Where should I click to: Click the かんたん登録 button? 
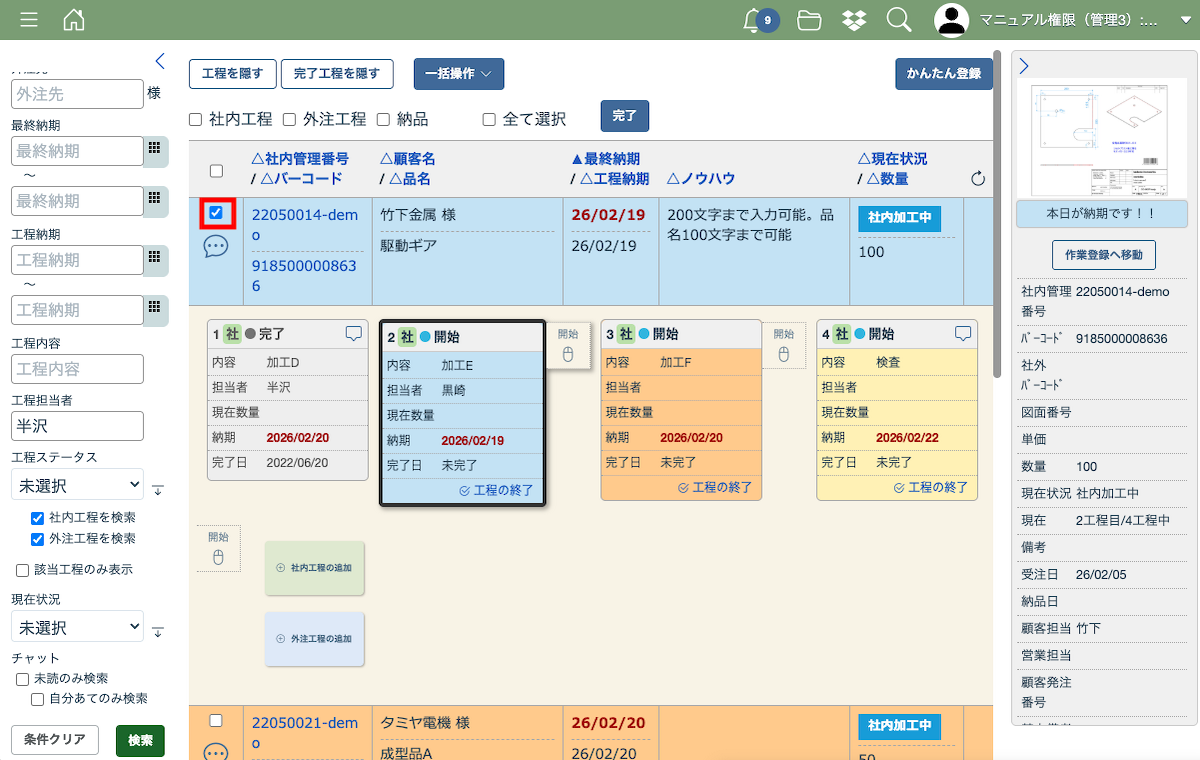coord(943,74)
